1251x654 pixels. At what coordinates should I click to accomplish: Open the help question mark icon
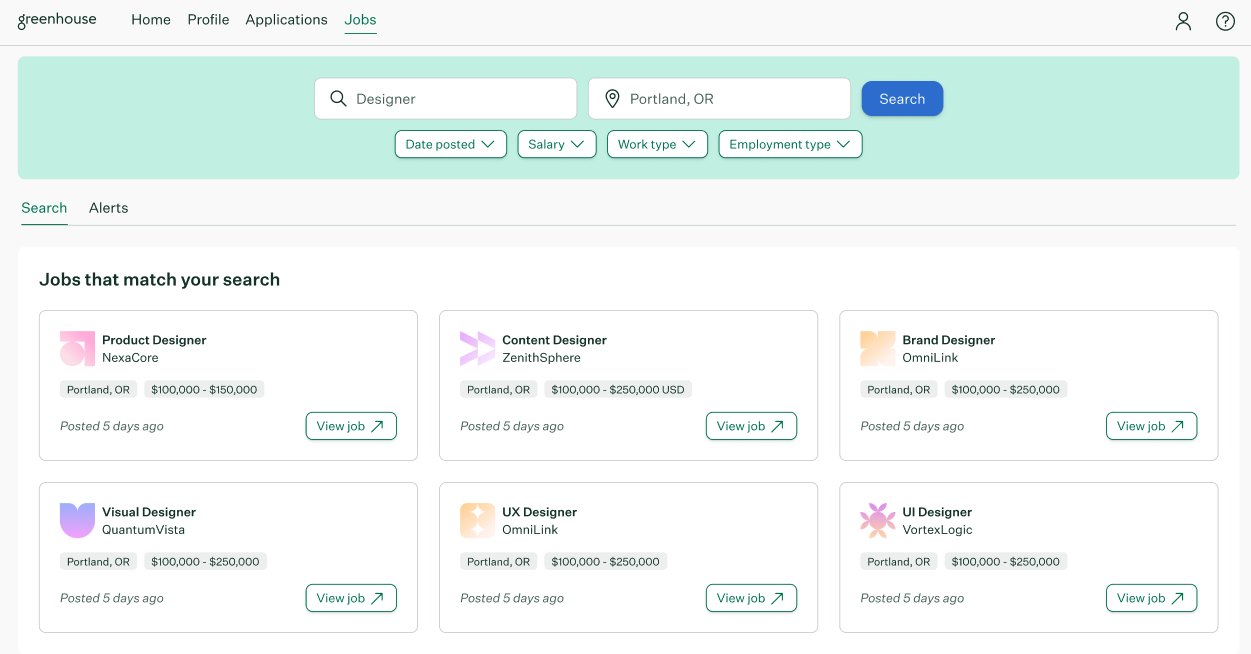coord(1225,21)
